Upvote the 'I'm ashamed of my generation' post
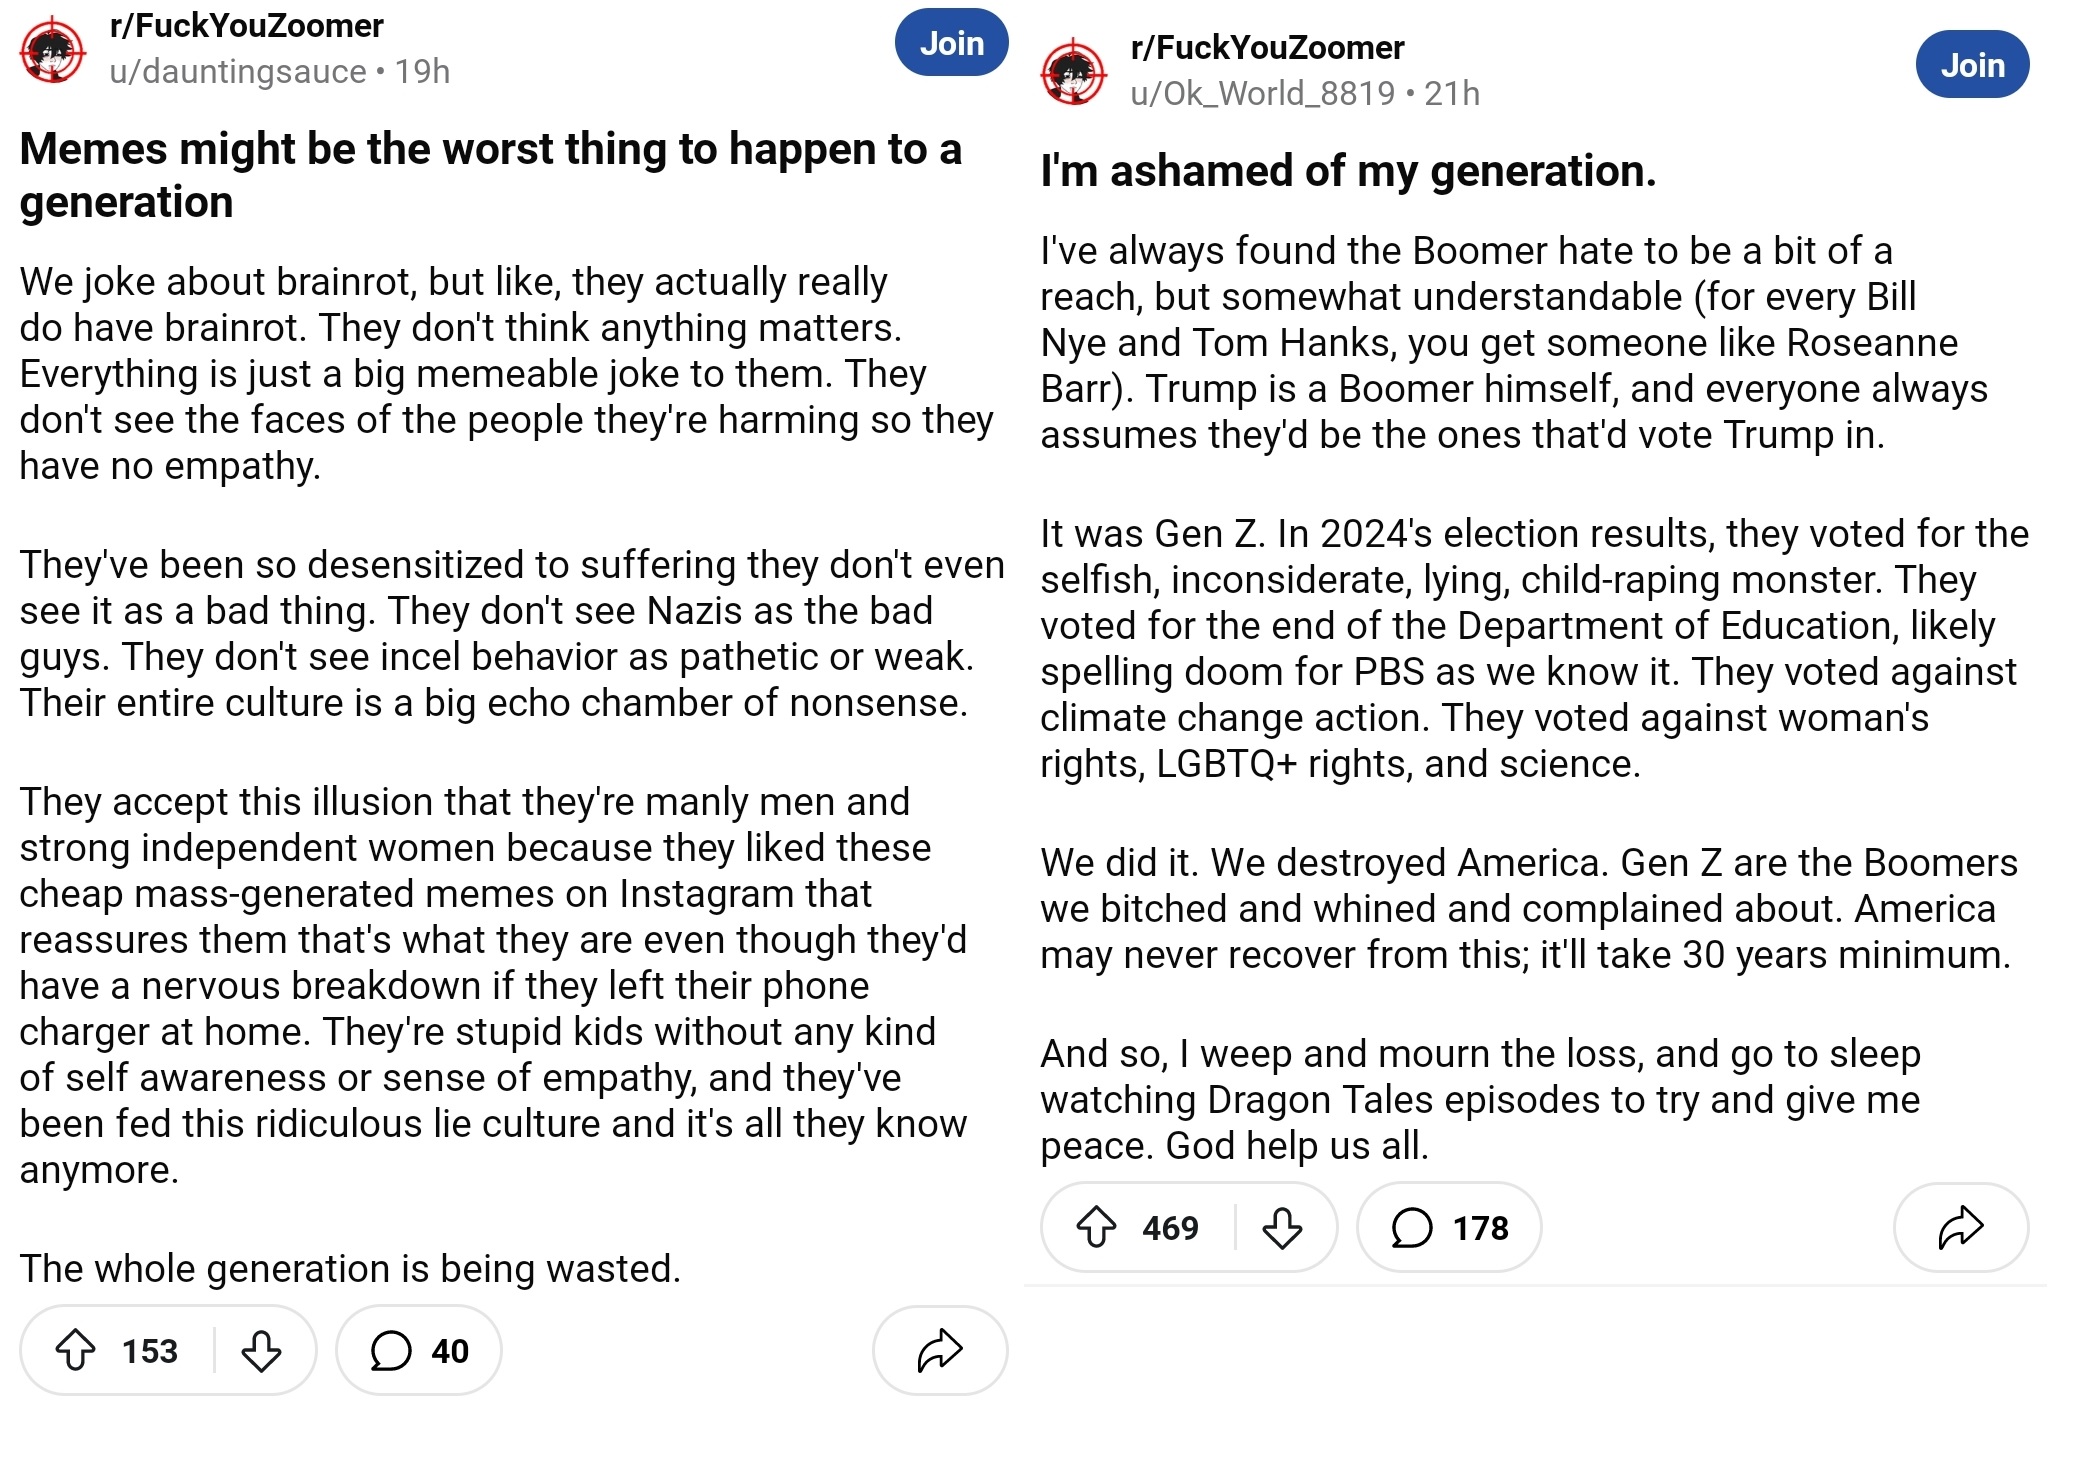 point(1096,1227)
